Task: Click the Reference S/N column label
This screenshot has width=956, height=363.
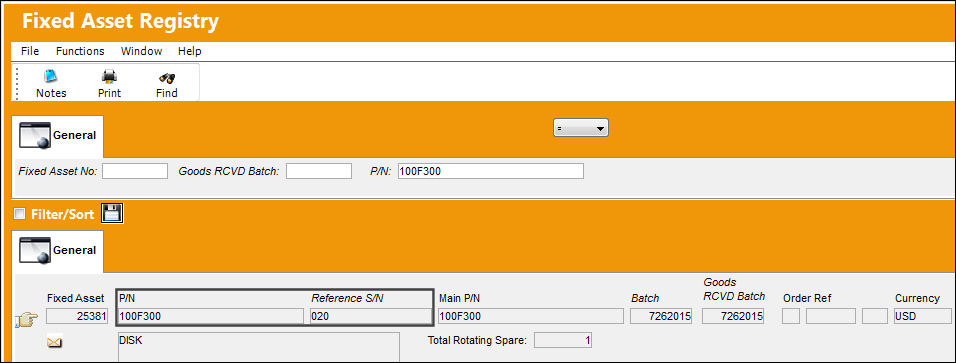Action: tap(348, 298)
